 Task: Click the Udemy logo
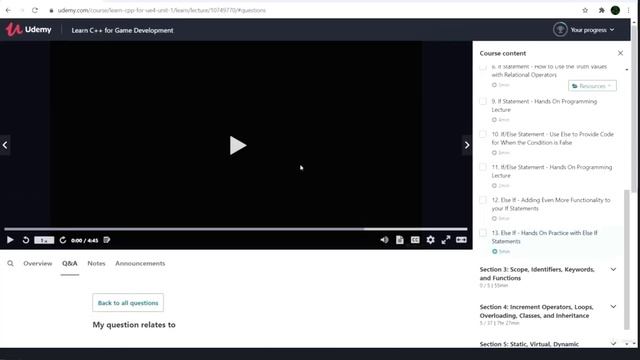29,30
